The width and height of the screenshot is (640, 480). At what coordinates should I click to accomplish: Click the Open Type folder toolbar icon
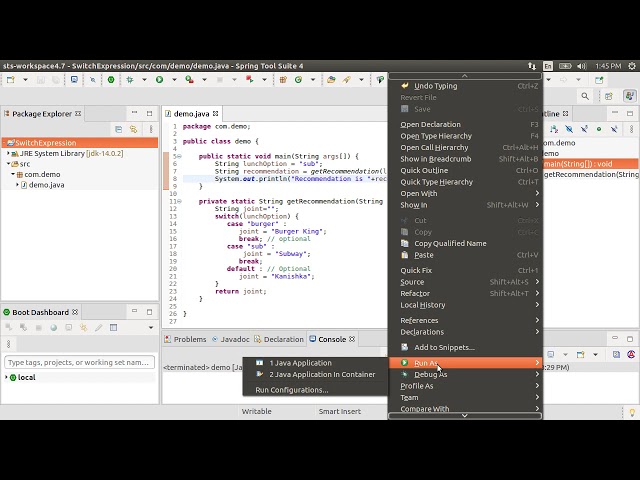point(331,80)
